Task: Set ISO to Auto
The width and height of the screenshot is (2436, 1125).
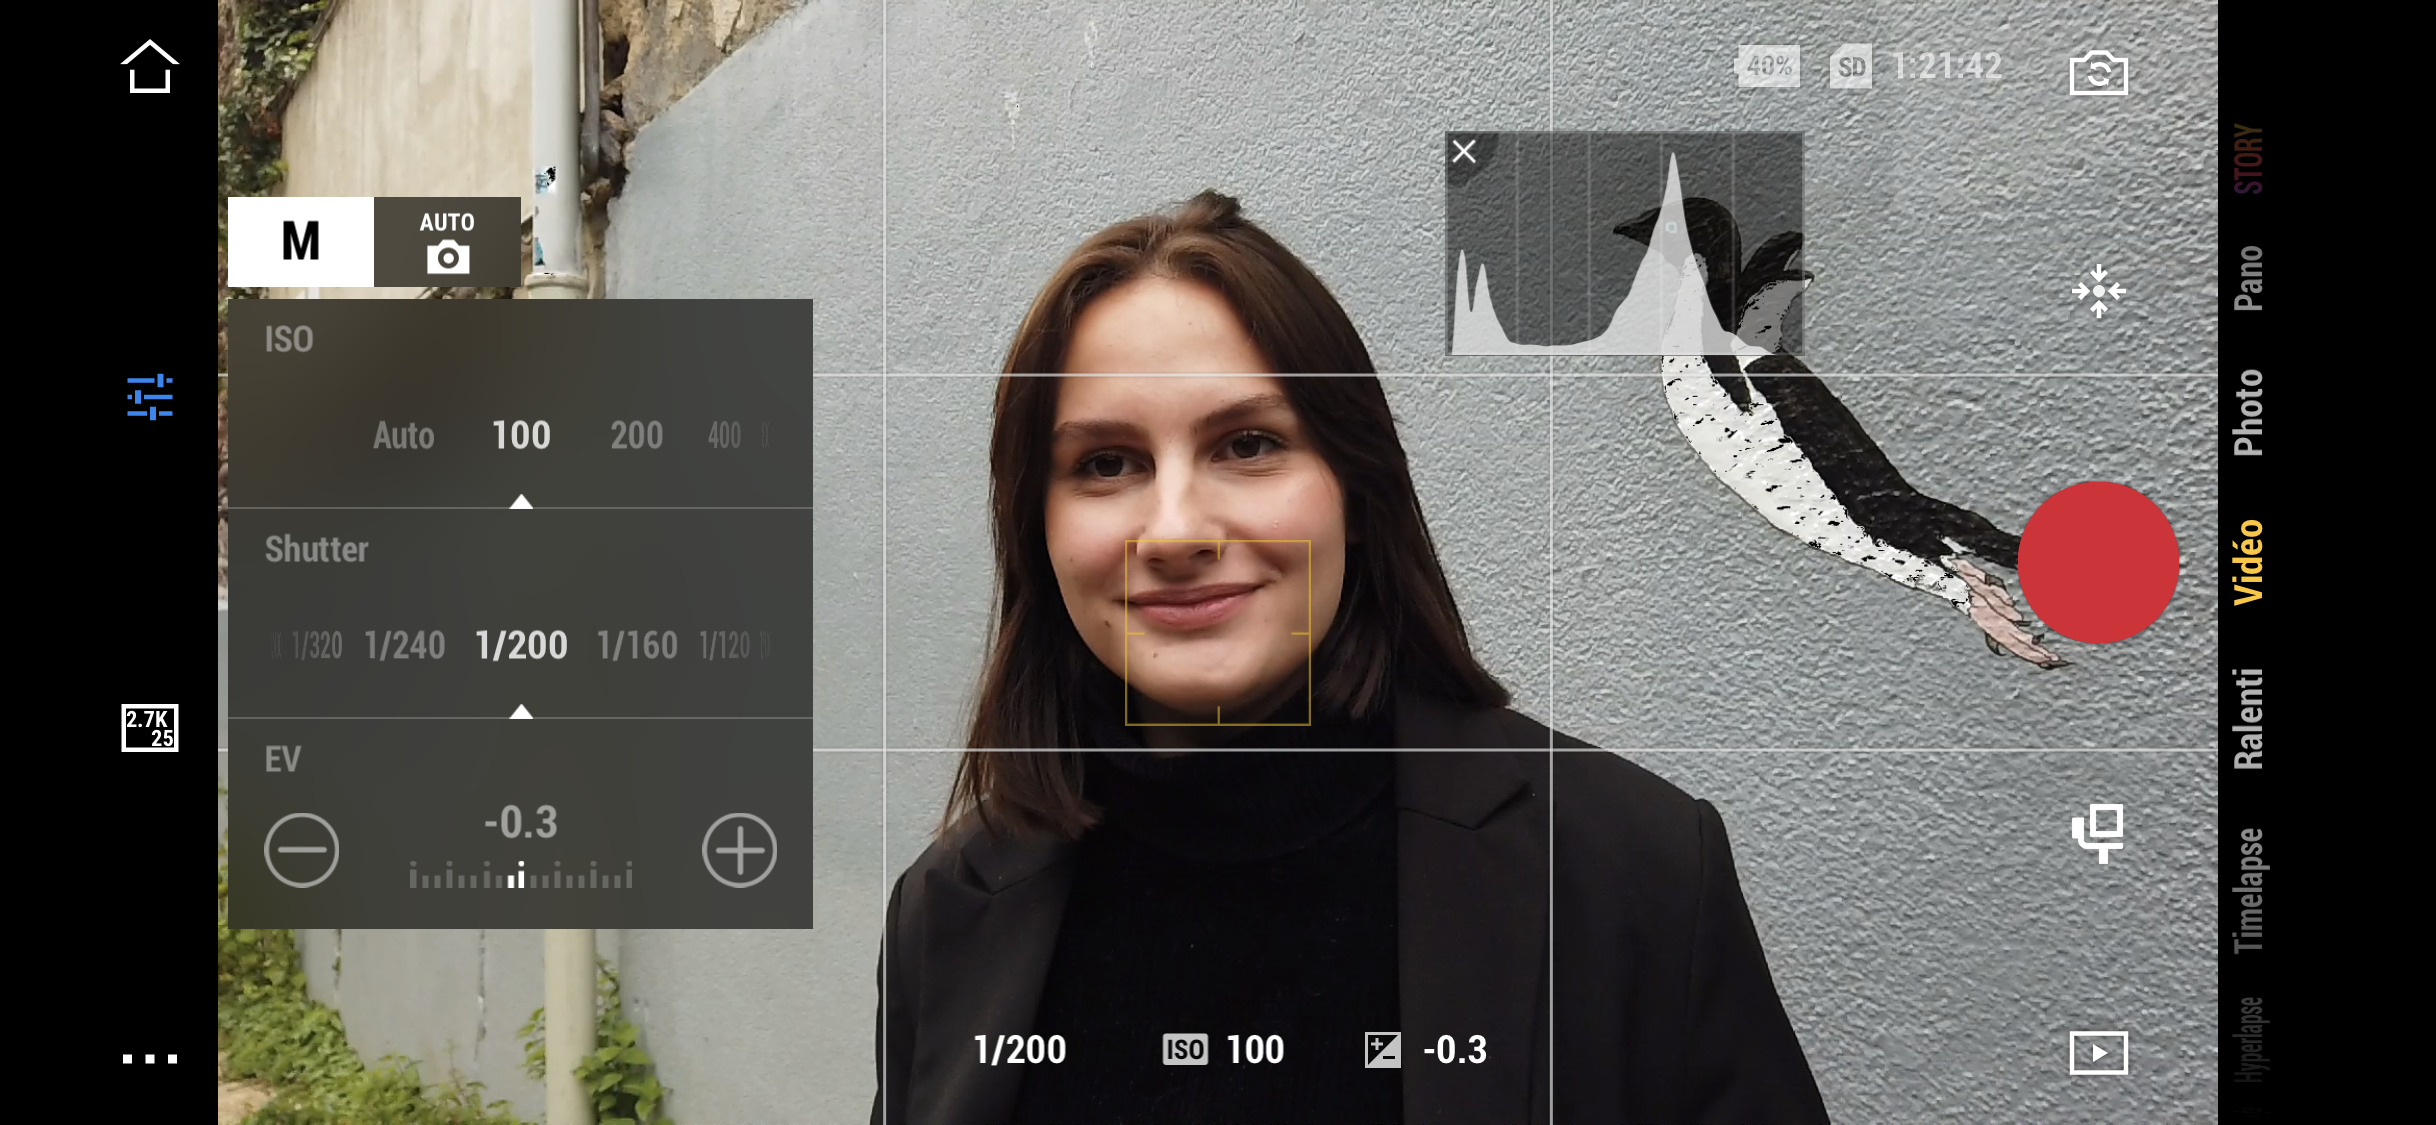Action: [403, 435]
